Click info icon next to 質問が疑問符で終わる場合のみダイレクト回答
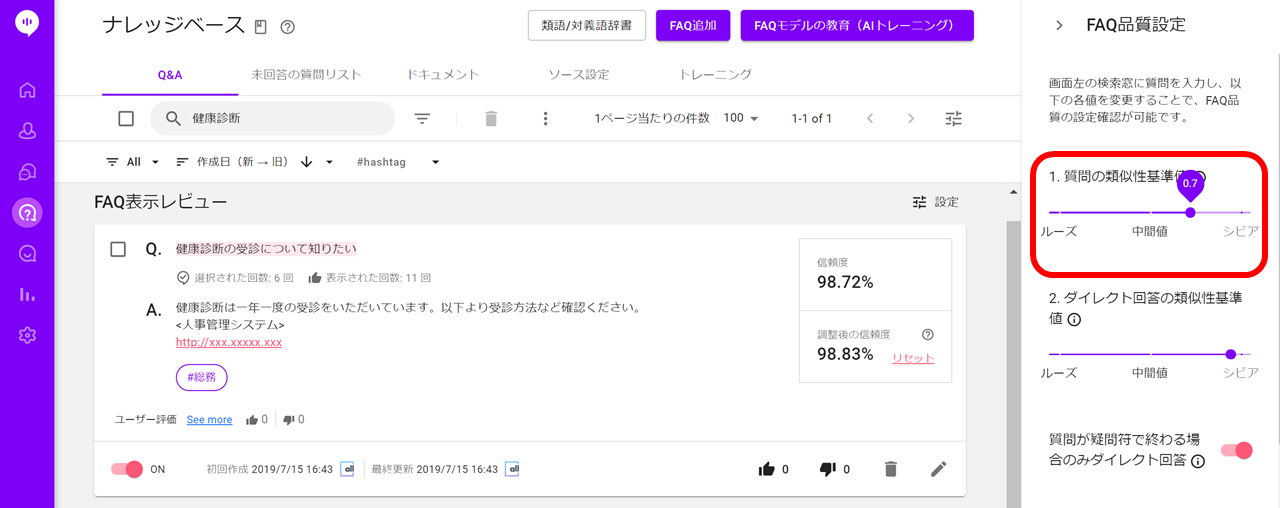The height and width of the screenshot is (508, 1280). [x=1197, y=461]
